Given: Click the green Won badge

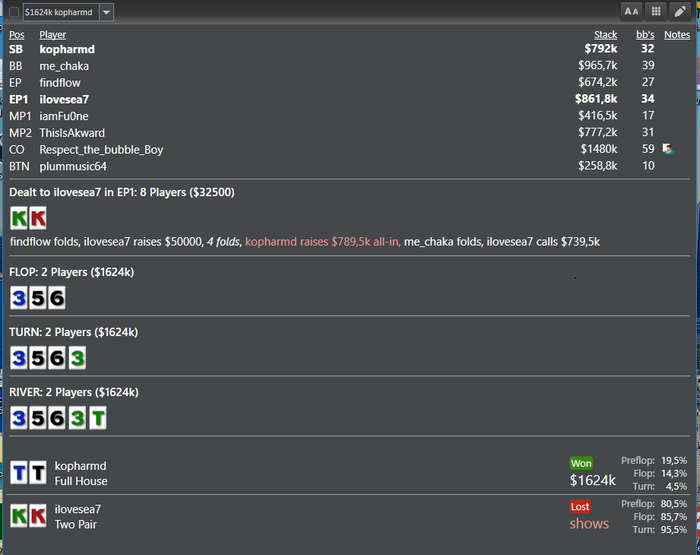Looking at the screenshot, I should pyautogui.click(x=581, y=463).
